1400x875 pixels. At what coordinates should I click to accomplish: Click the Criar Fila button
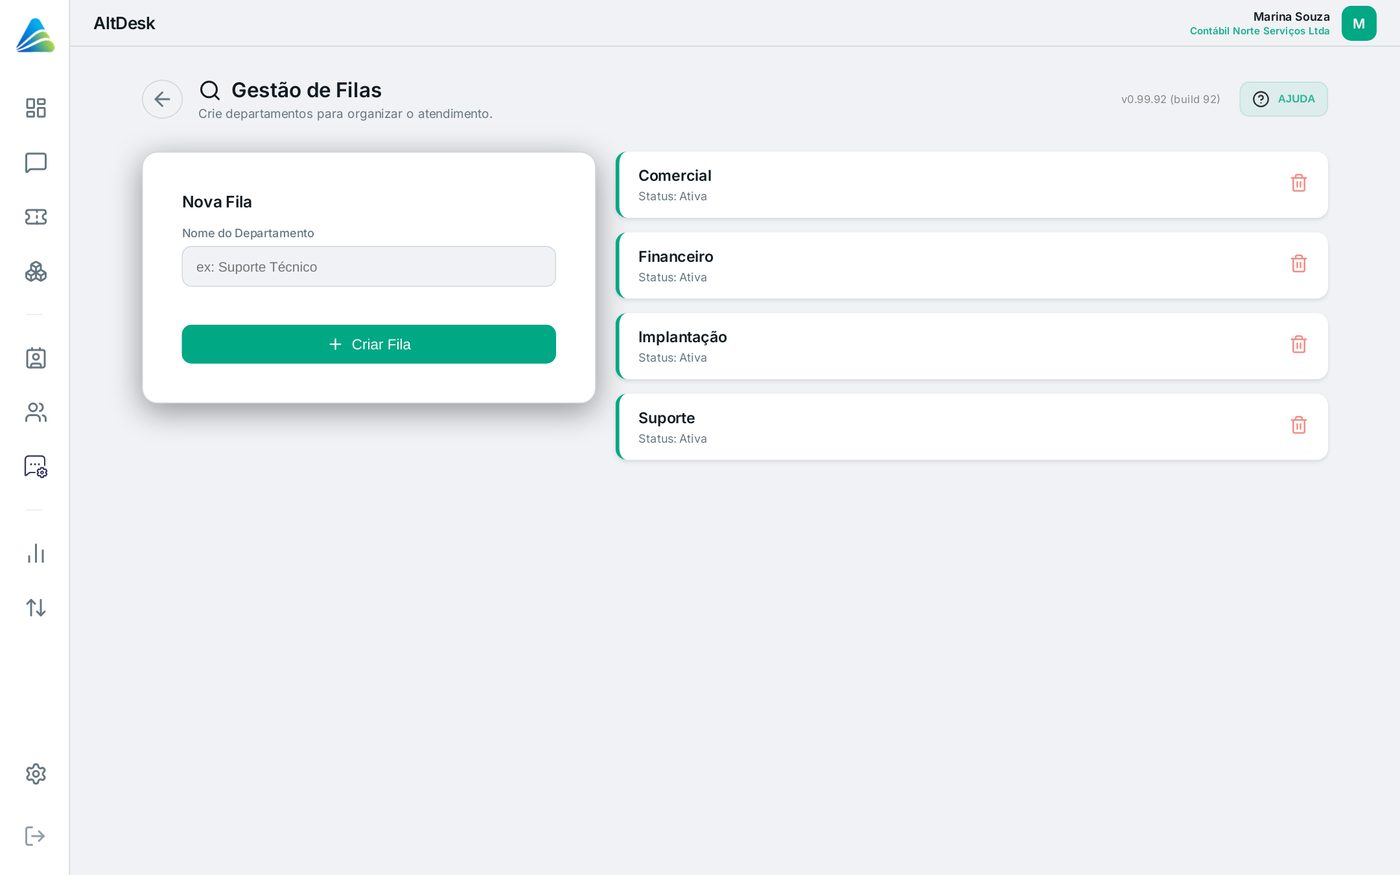click(x=369, y=344)
